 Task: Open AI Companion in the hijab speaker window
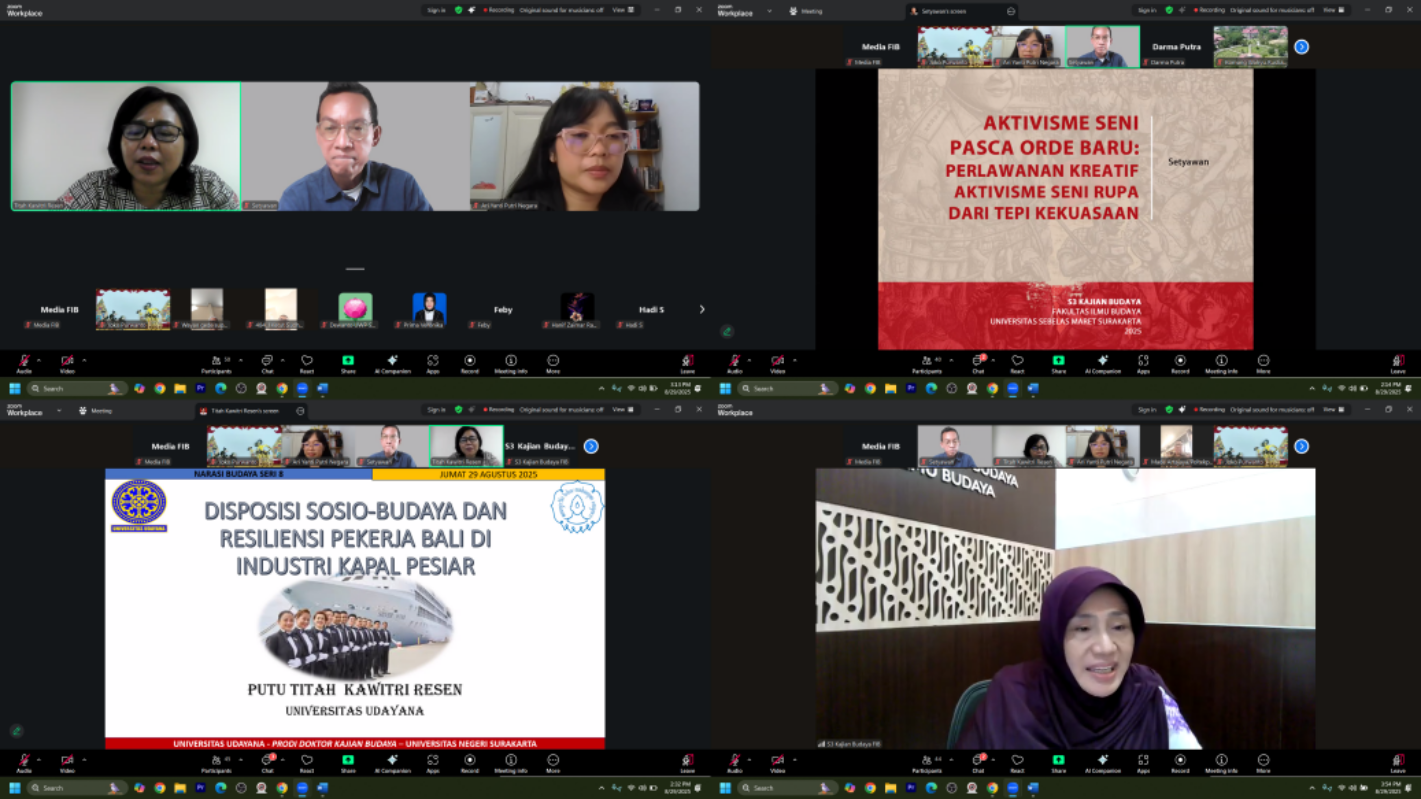[1102, 764]
